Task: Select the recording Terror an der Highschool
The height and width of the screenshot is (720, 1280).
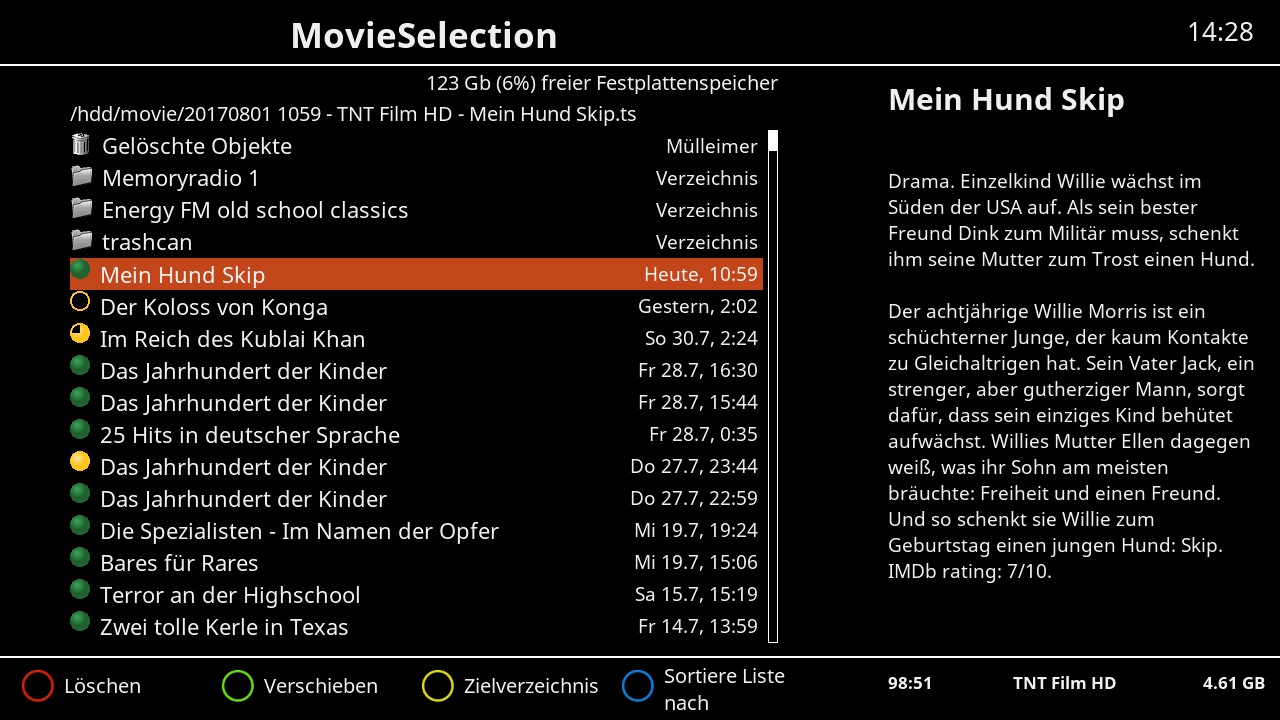Action: 230,595
